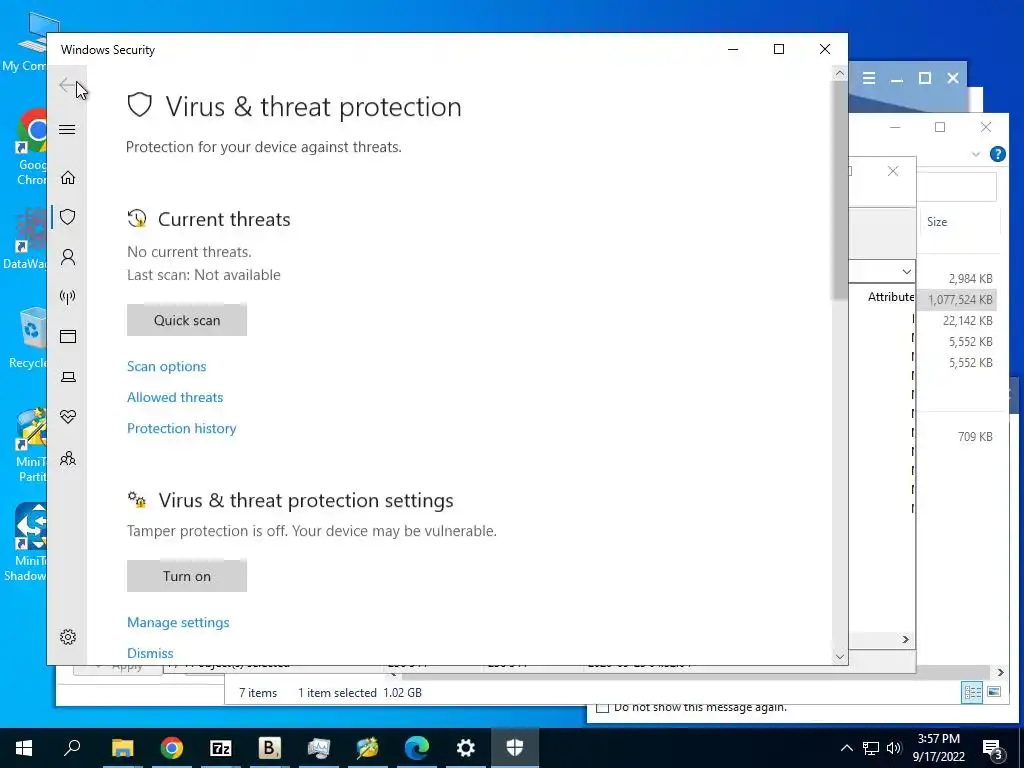The image size is (1024, 768).
Task: Check 'Do not show this message again'
Action: 603,708
